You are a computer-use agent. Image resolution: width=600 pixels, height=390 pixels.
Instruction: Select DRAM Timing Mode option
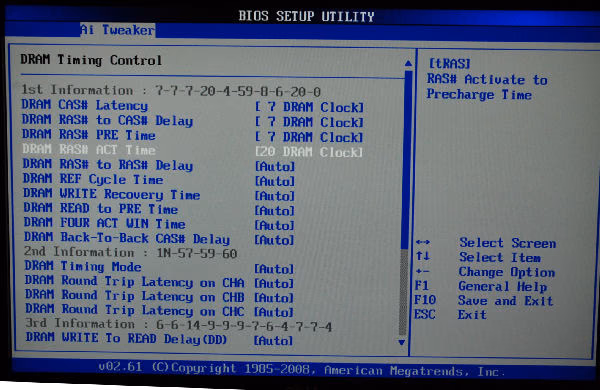[83, 266]
